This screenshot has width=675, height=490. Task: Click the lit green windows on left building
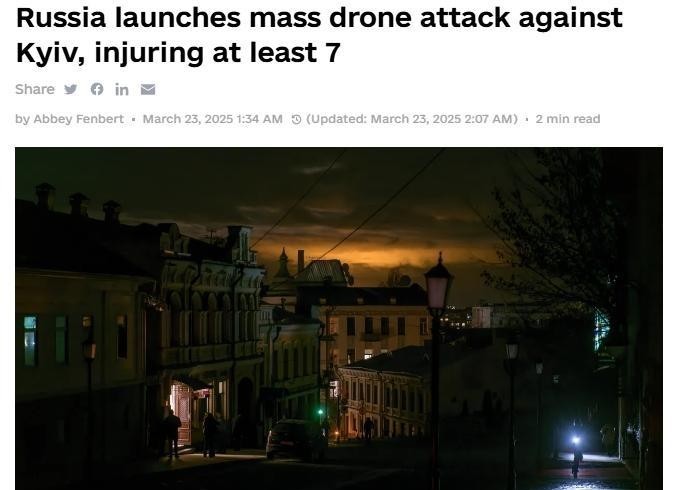coord(46,340)
